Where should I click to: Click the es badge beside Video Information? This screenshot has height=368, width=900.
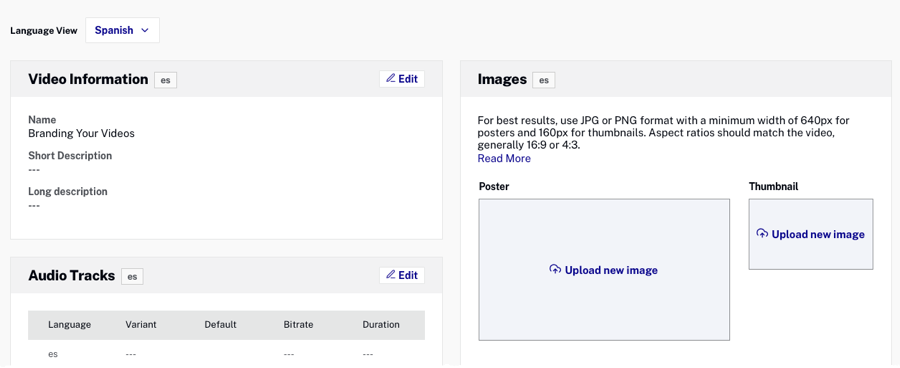(165, 80)
